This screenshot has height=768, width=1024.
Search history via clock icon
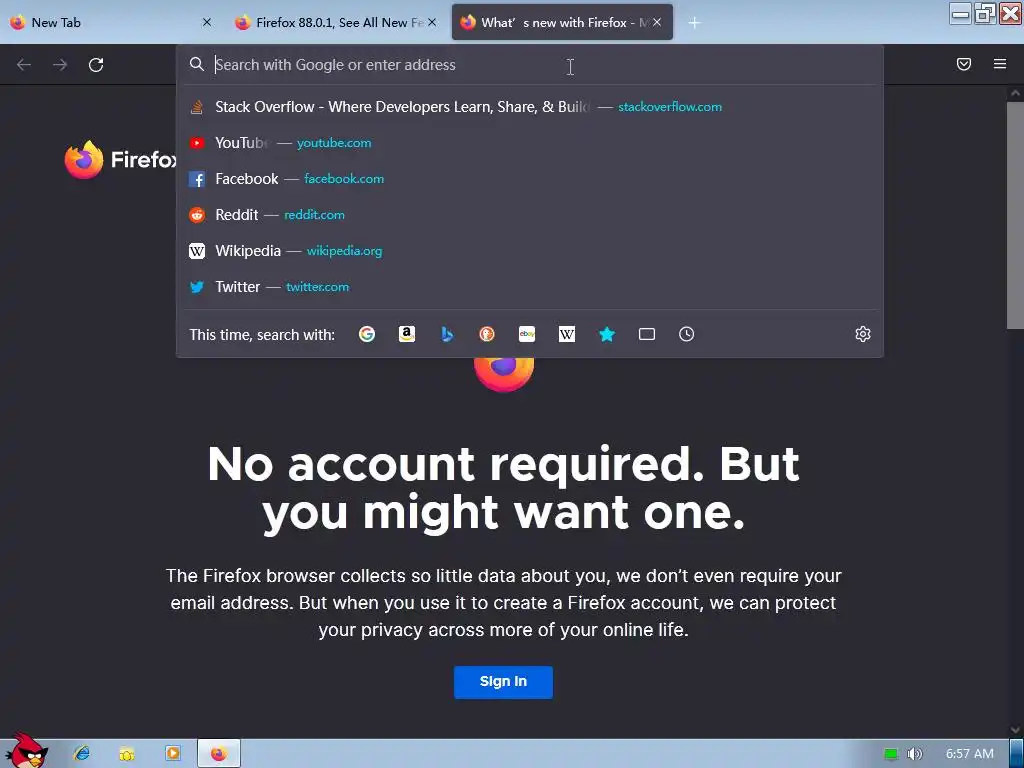coord(686,334)
